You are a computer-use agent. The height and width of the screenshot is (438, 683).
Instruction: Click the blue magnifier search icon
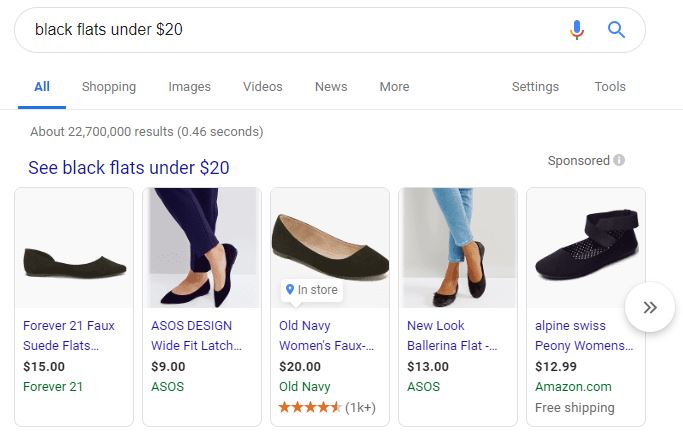tap(616, 30)
